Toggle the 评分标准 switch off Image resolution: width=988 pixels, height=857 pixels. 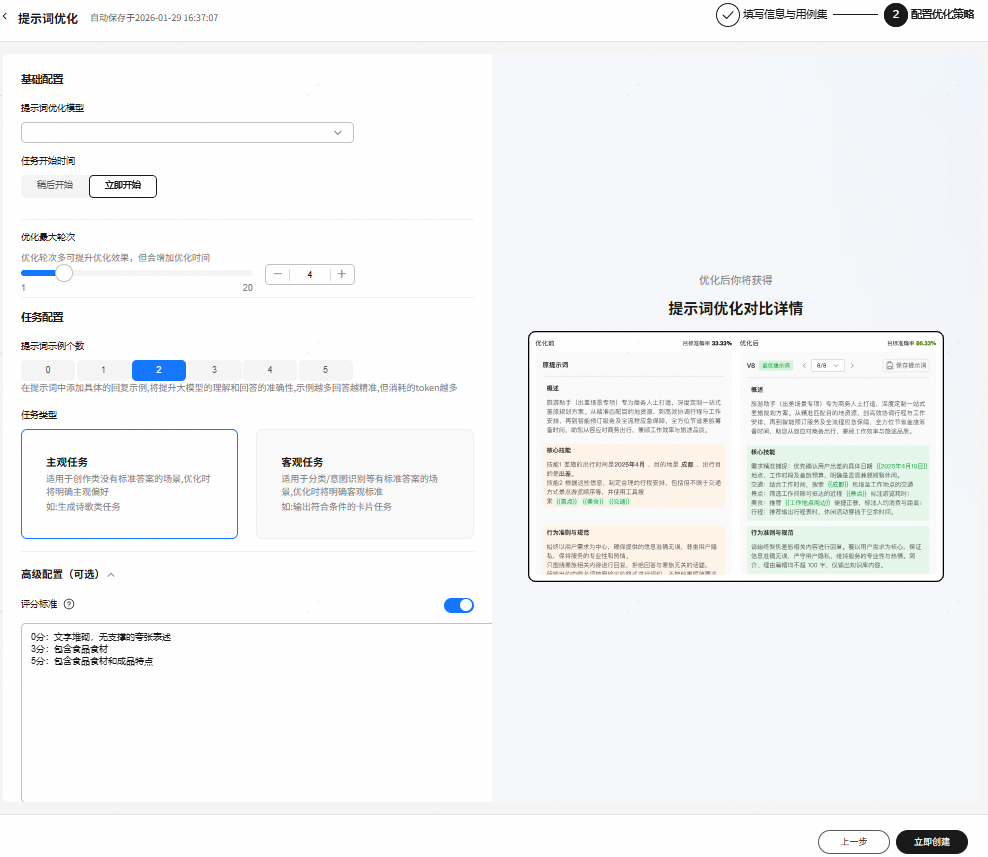pos(458,605)
